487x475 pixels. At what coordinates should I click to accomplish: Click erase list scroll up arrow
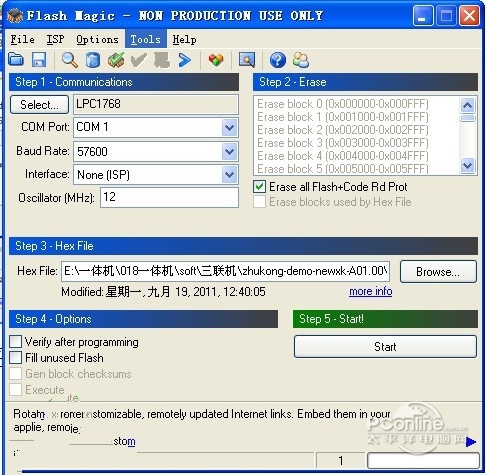[x=468, y=106]
